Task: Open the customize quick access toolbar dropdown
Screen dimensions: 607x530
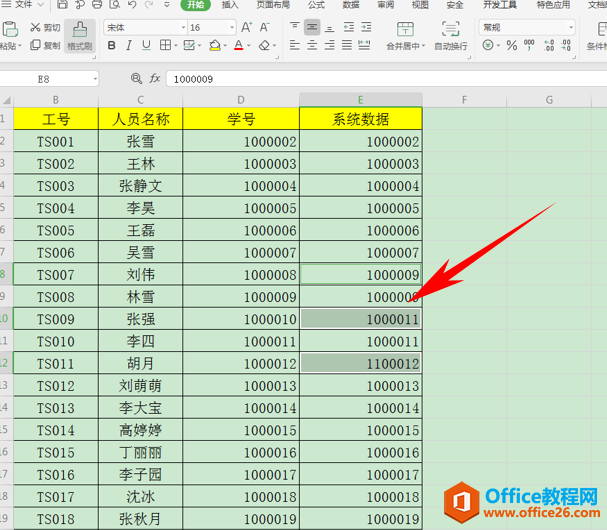Action: (x=167, y=5)
